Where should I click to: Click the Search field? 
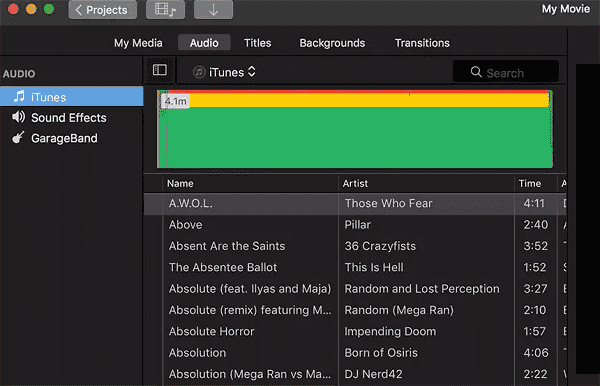click(505, 72)
